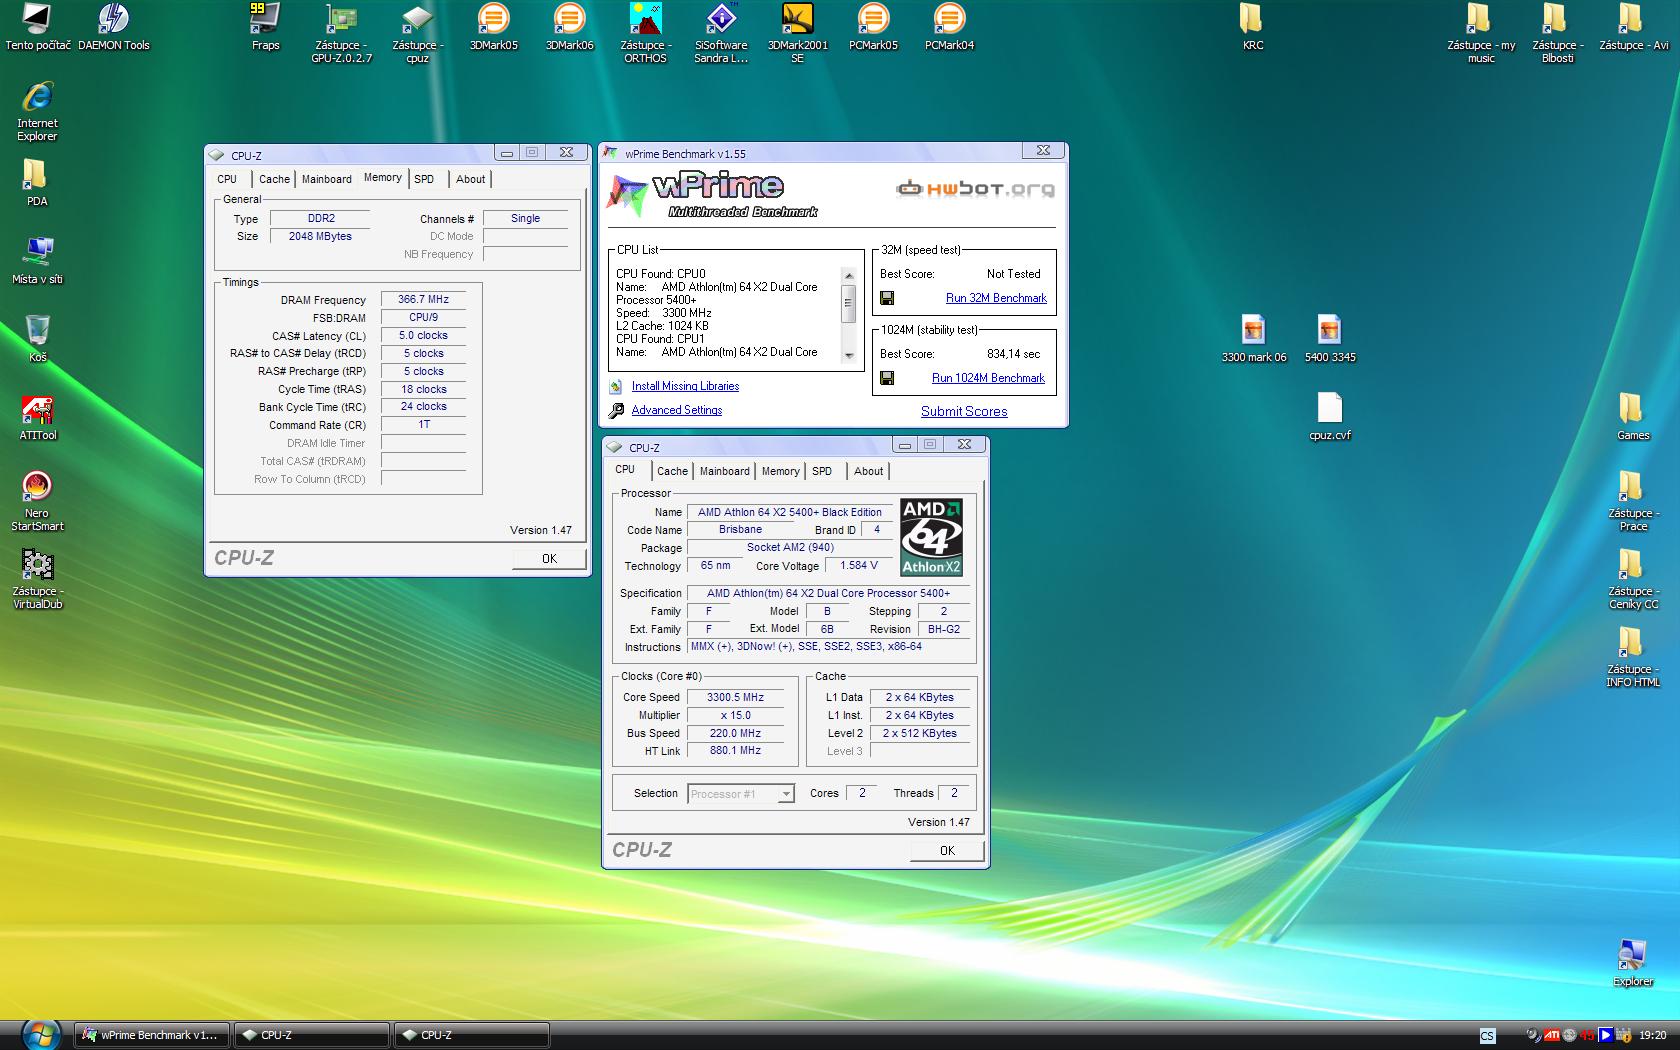Launch the PCMark05 desktop icon
The height and width of the screenshot is (1050, 1680).
(873, 27)
